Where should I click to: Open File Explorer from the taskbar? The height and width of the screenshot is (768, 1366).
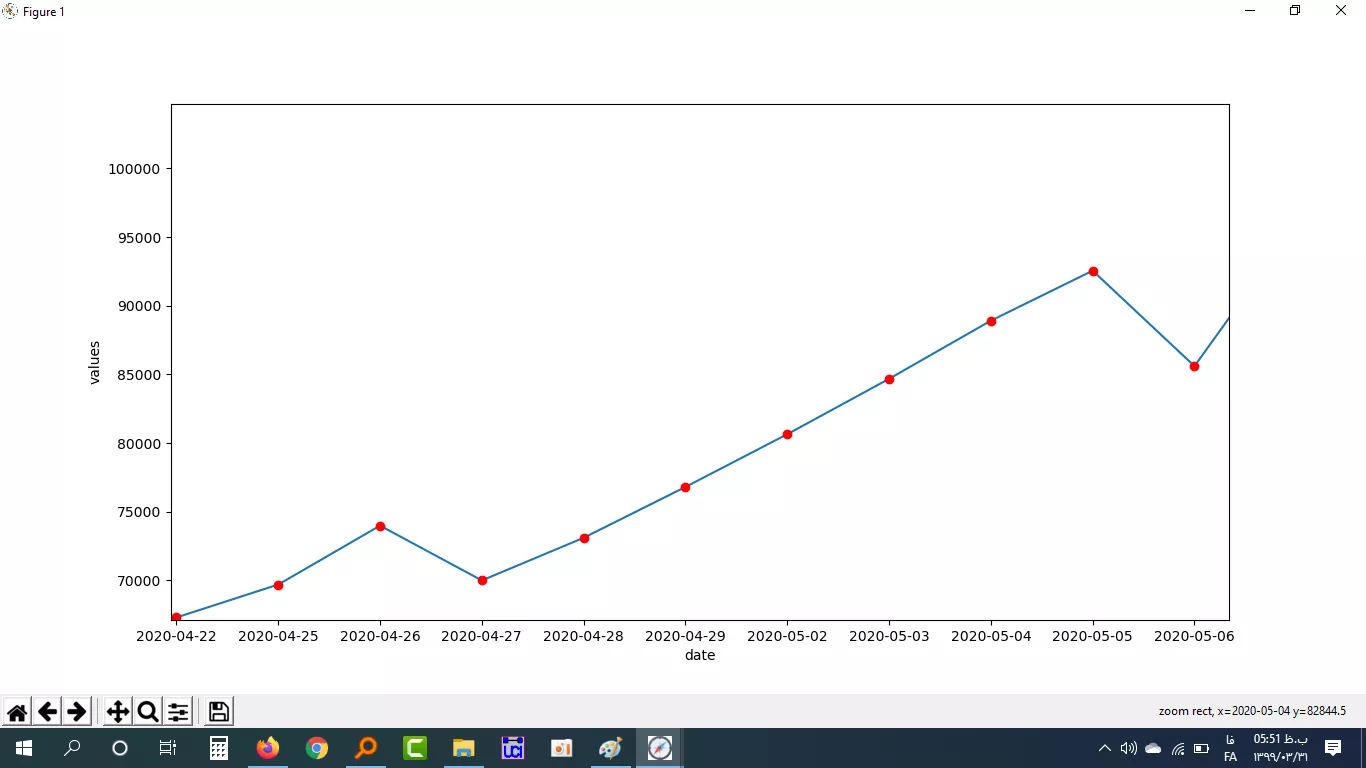pos(463,748)
